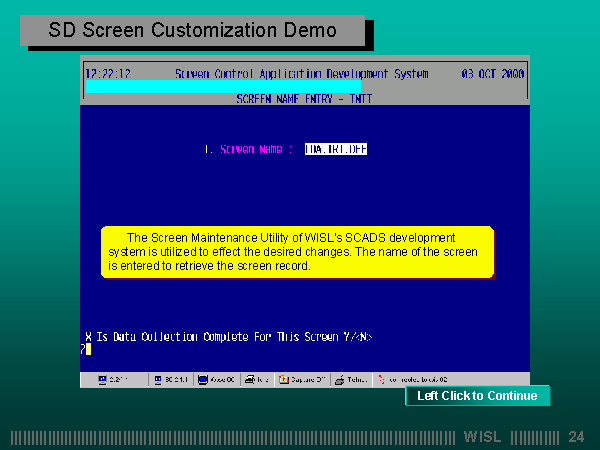Click the SD Screen Customization Demo title
The image size is (600, 450).
pyautogui.click(x=193, y=31)
